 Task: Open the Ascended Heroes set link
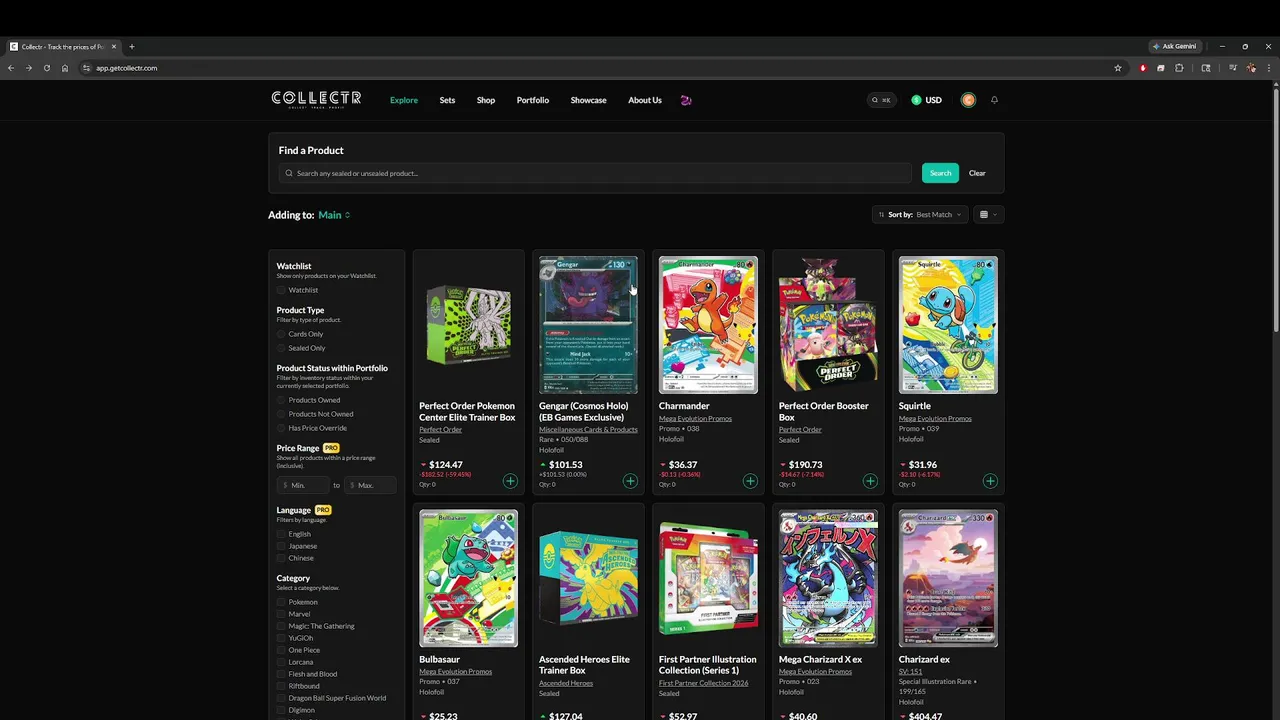(566, 683)
